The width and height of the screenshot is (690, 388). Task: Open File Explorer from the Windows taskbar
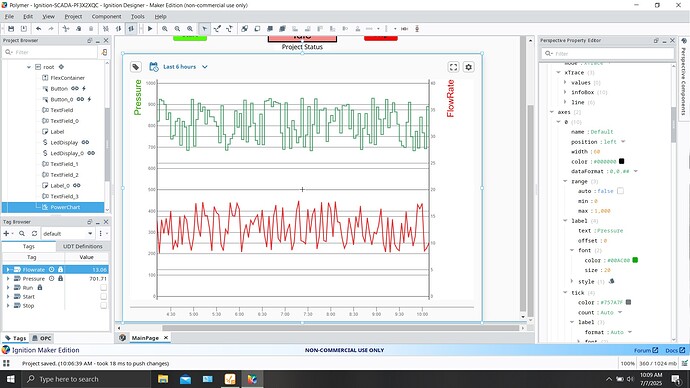click(x=163, y=379)
